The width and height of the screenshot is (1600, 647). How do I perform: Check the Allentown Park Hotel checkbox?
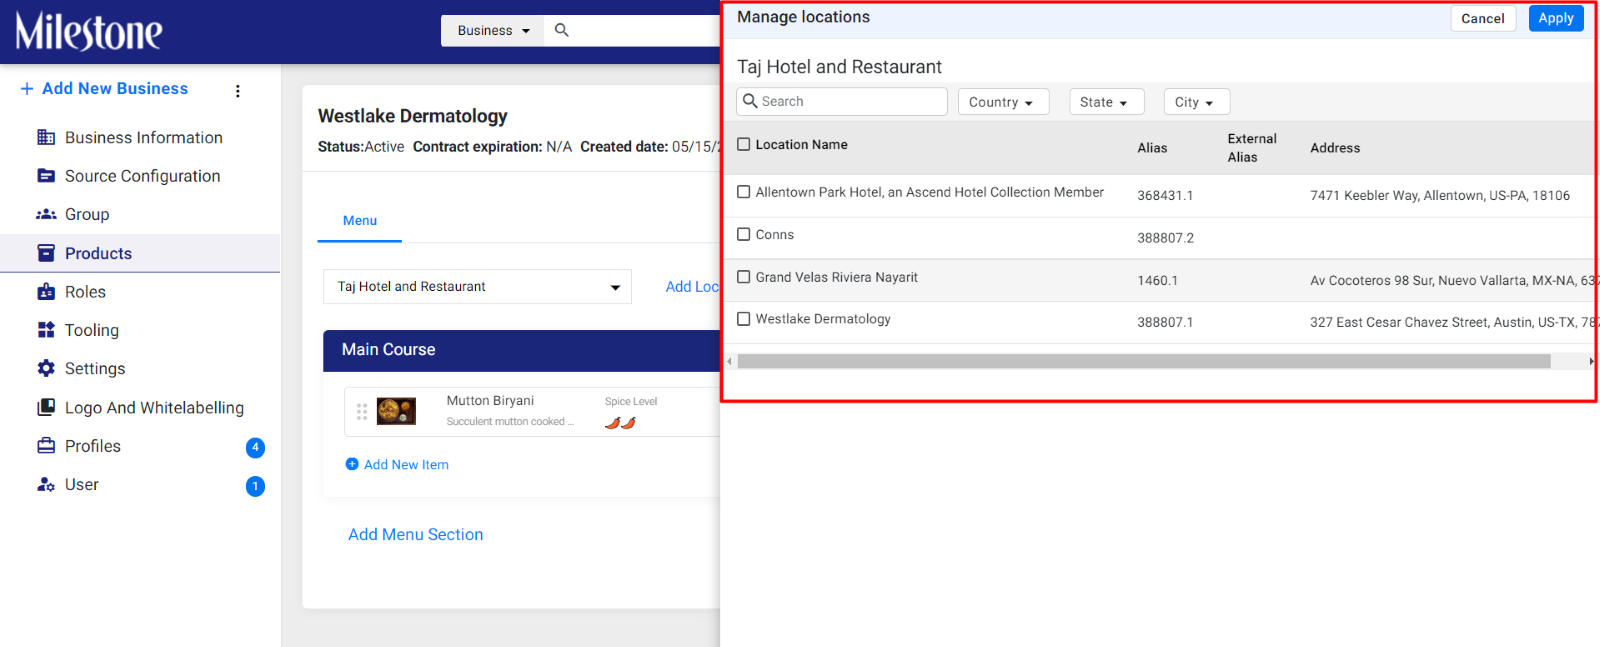coord(743,192)
